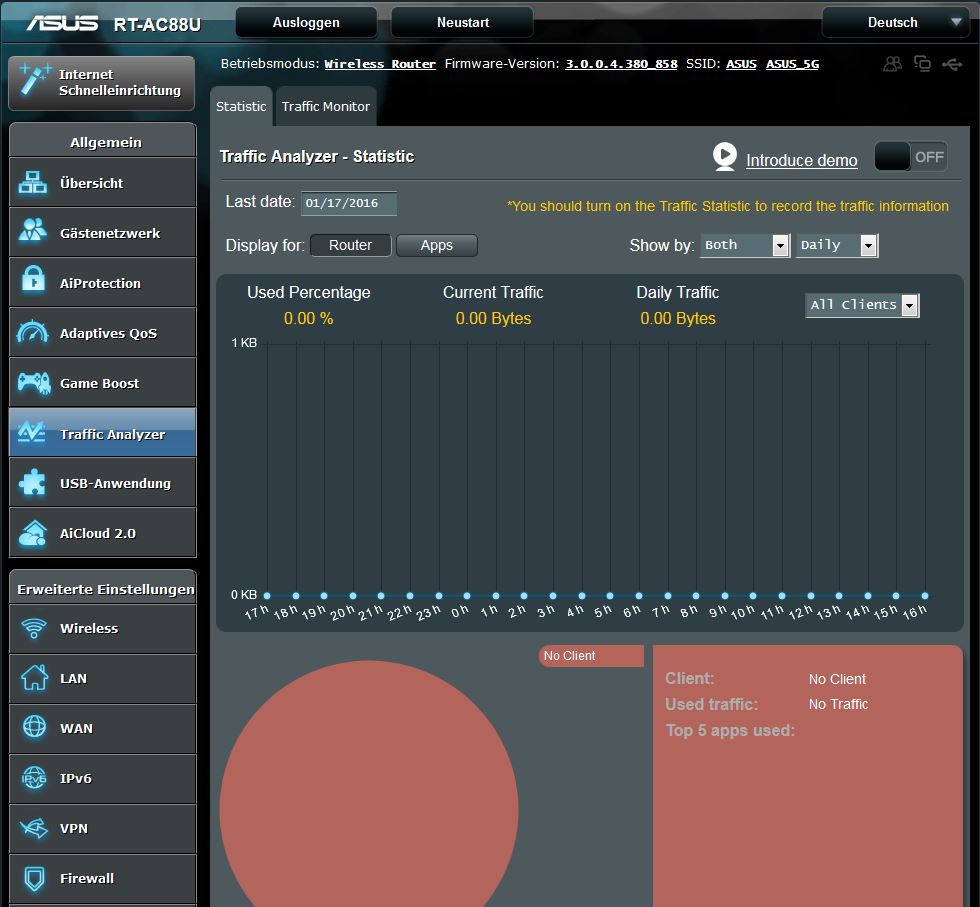Open the Both show-by dropdown

pos(744,245)
